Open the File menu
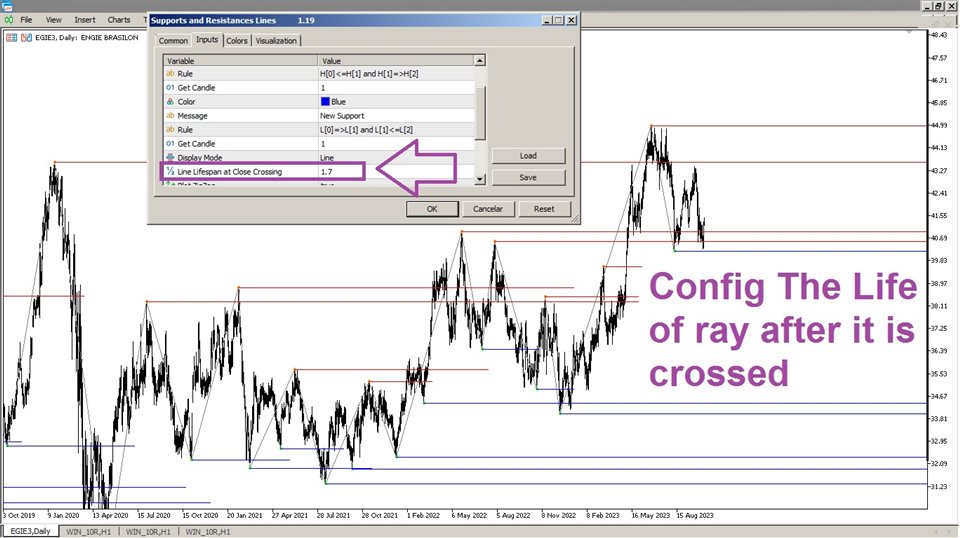Image resolution: width=960 pixels, height=538 pixels. 25,19
